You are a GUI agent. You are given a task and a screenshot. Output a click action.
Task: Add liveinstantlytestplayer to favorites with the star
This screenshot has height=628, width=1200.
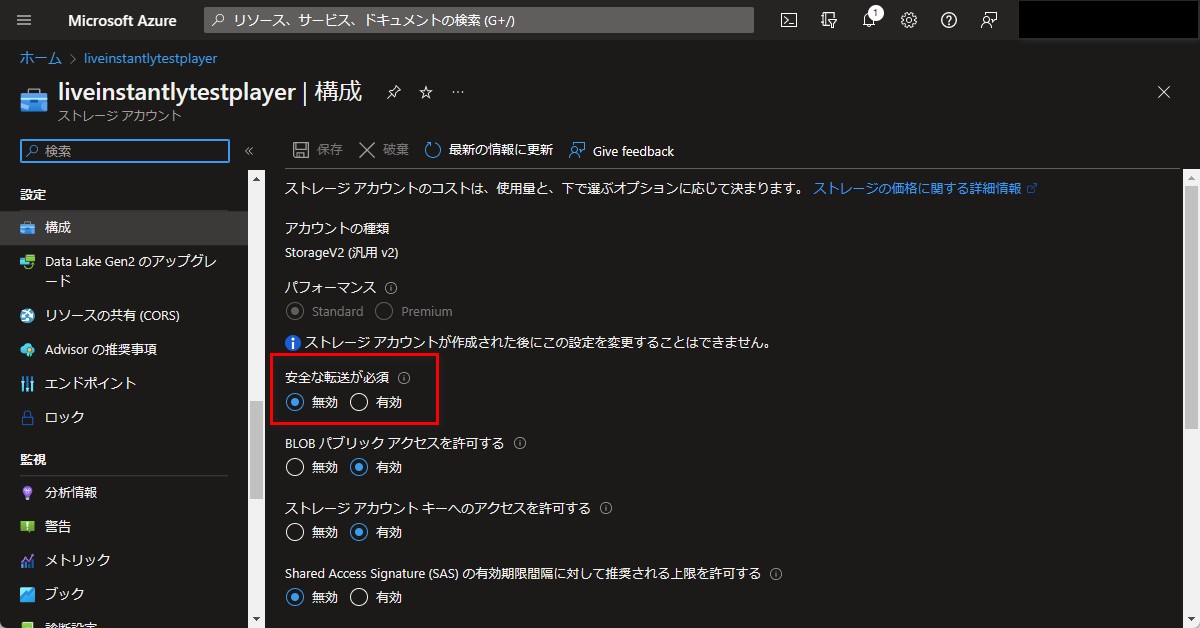tap(425, 92)
